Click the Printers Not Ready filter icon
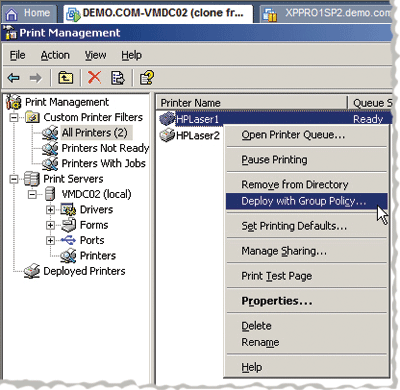The image size is (400, 390). [x=50, y=148]
